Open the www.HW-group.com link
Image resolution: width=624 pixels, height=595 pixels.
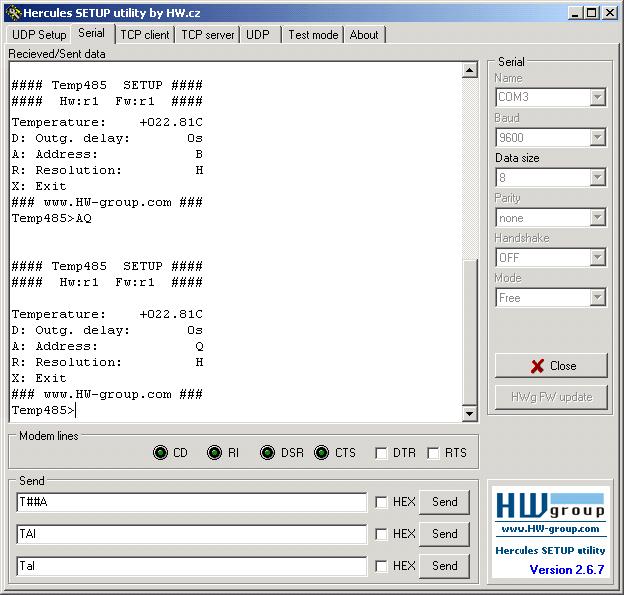550,529
